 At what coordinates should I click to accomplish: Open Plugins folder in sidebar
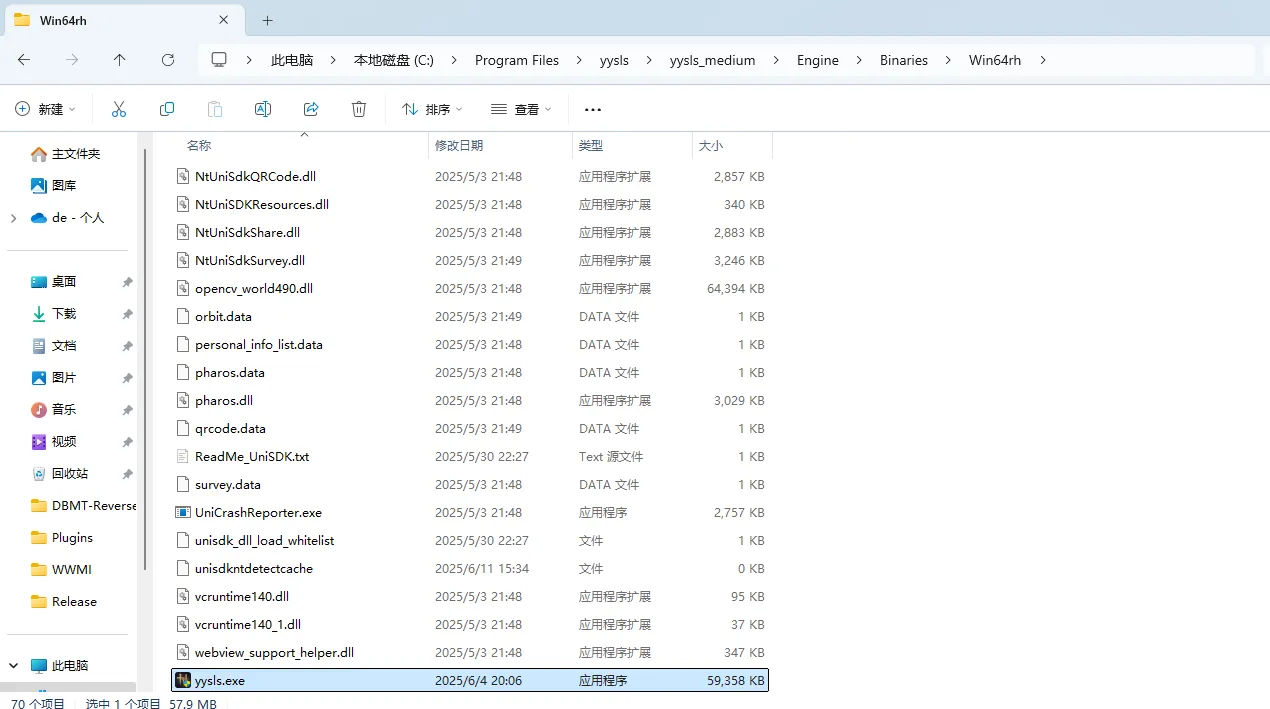click(61, 537)
